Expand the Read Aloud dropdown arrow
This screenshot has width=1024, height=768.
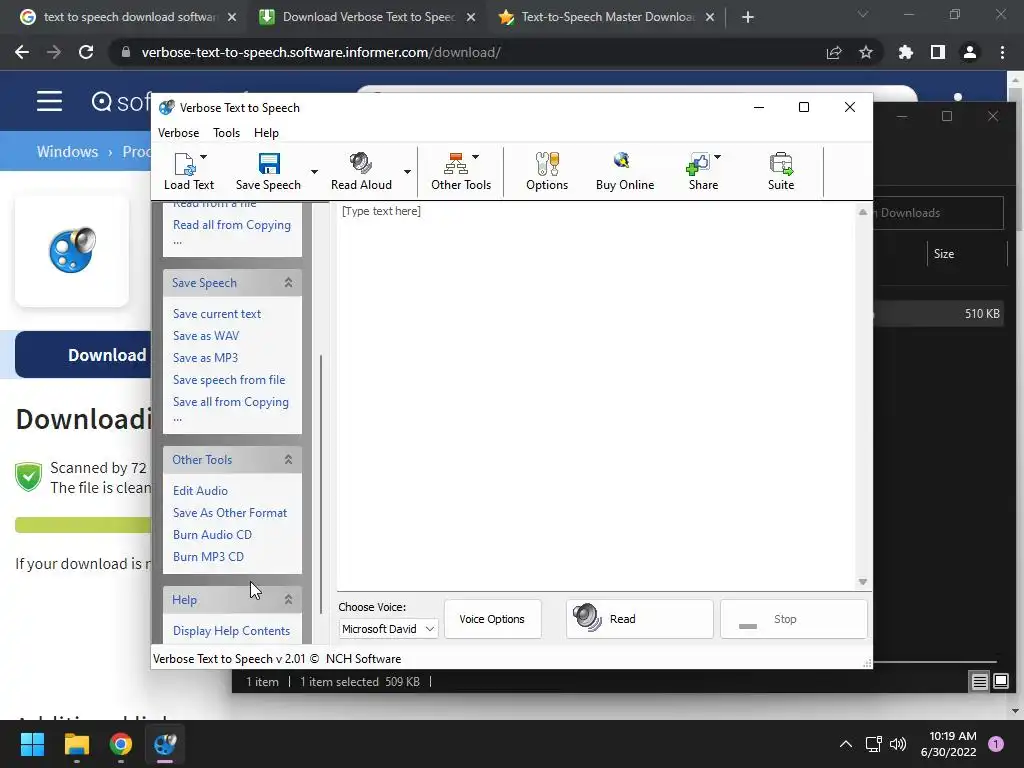point(407,172)
